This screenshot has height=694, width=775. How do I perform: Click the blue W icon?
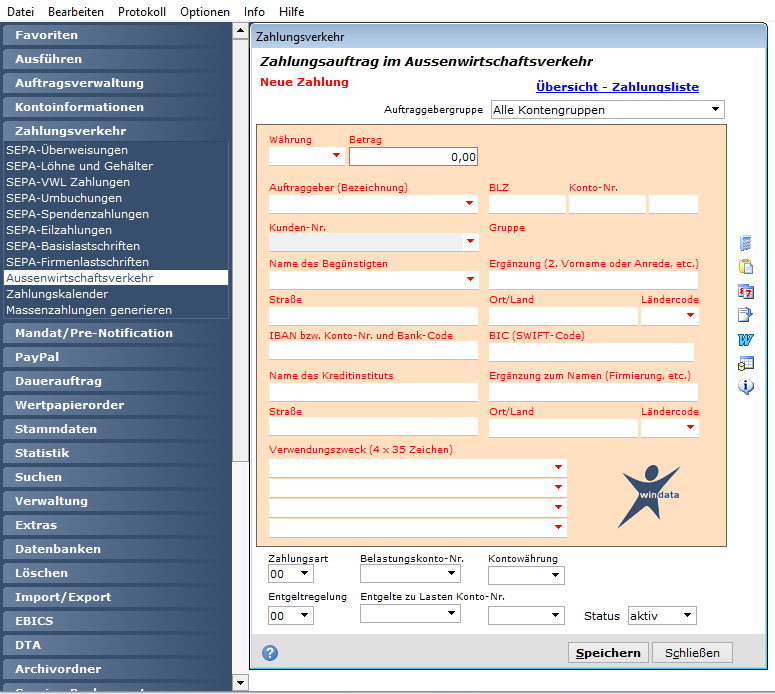745,339
